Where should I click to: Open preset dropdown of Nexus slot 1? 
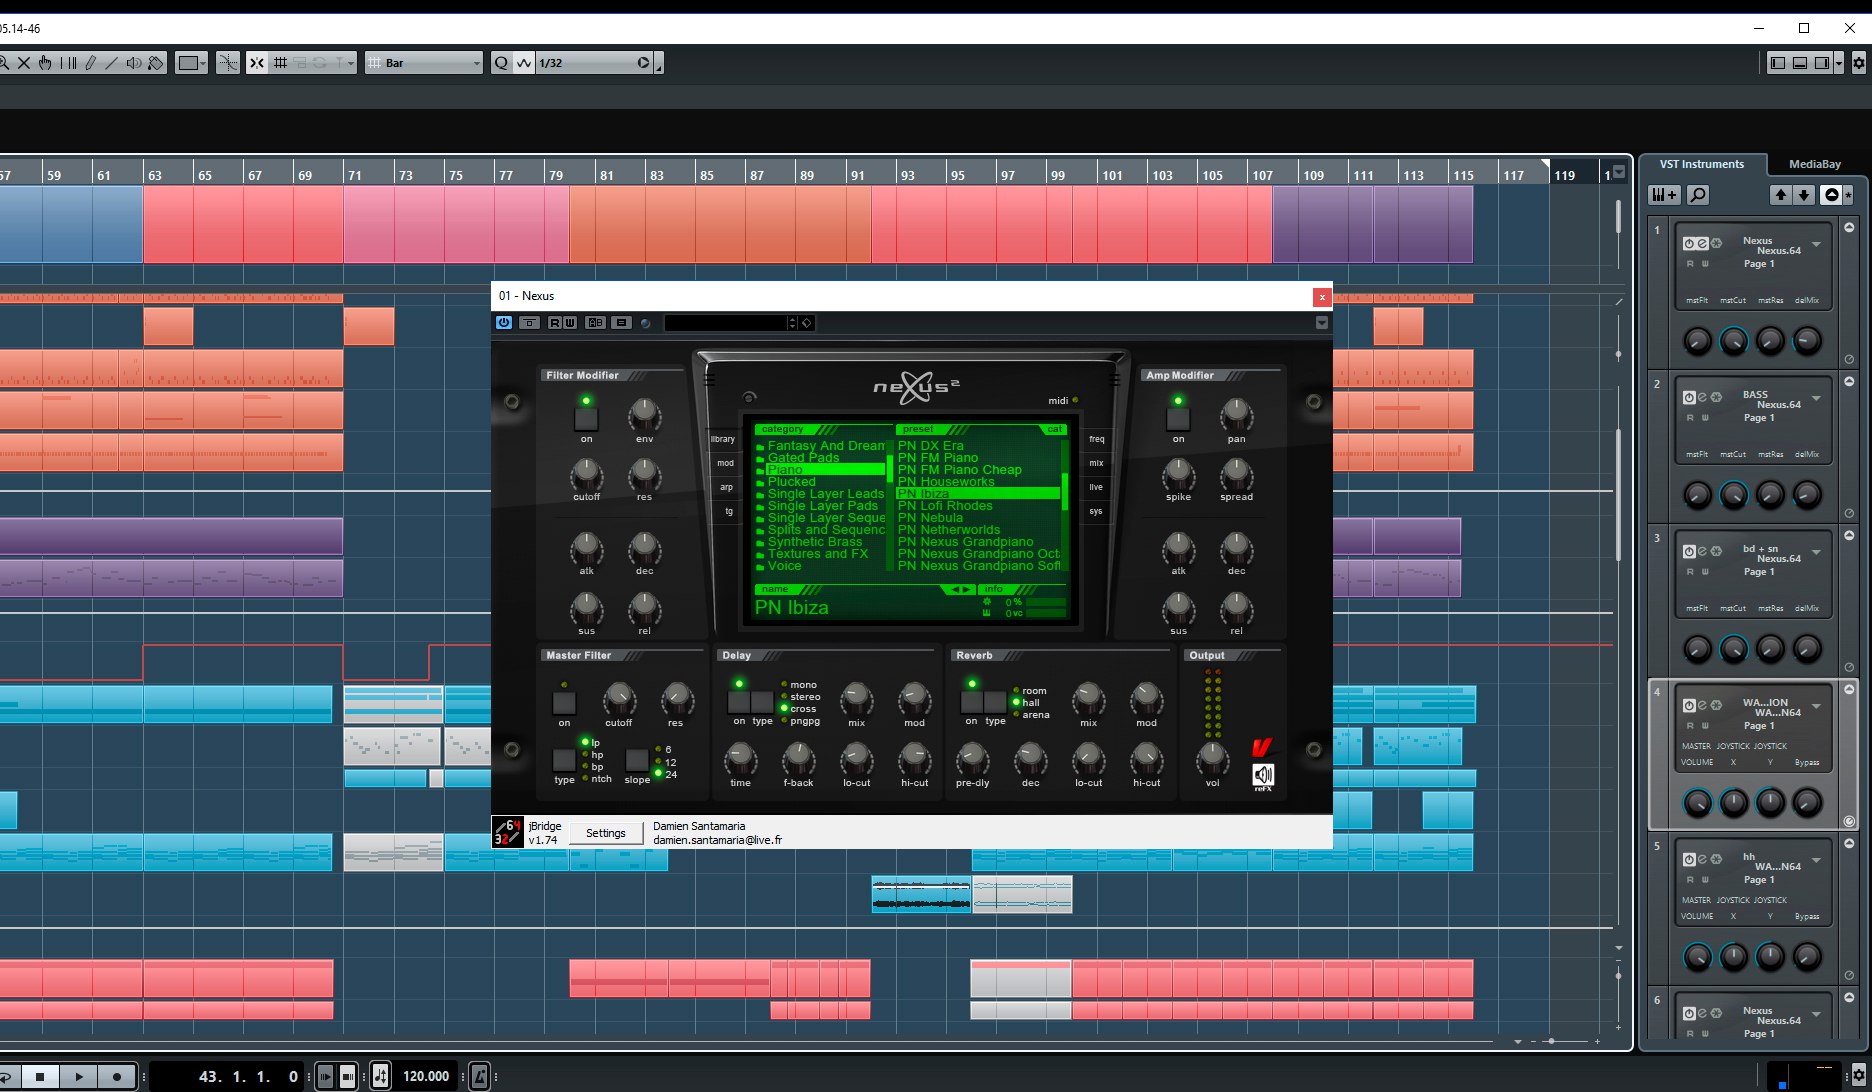(1816, 244)
